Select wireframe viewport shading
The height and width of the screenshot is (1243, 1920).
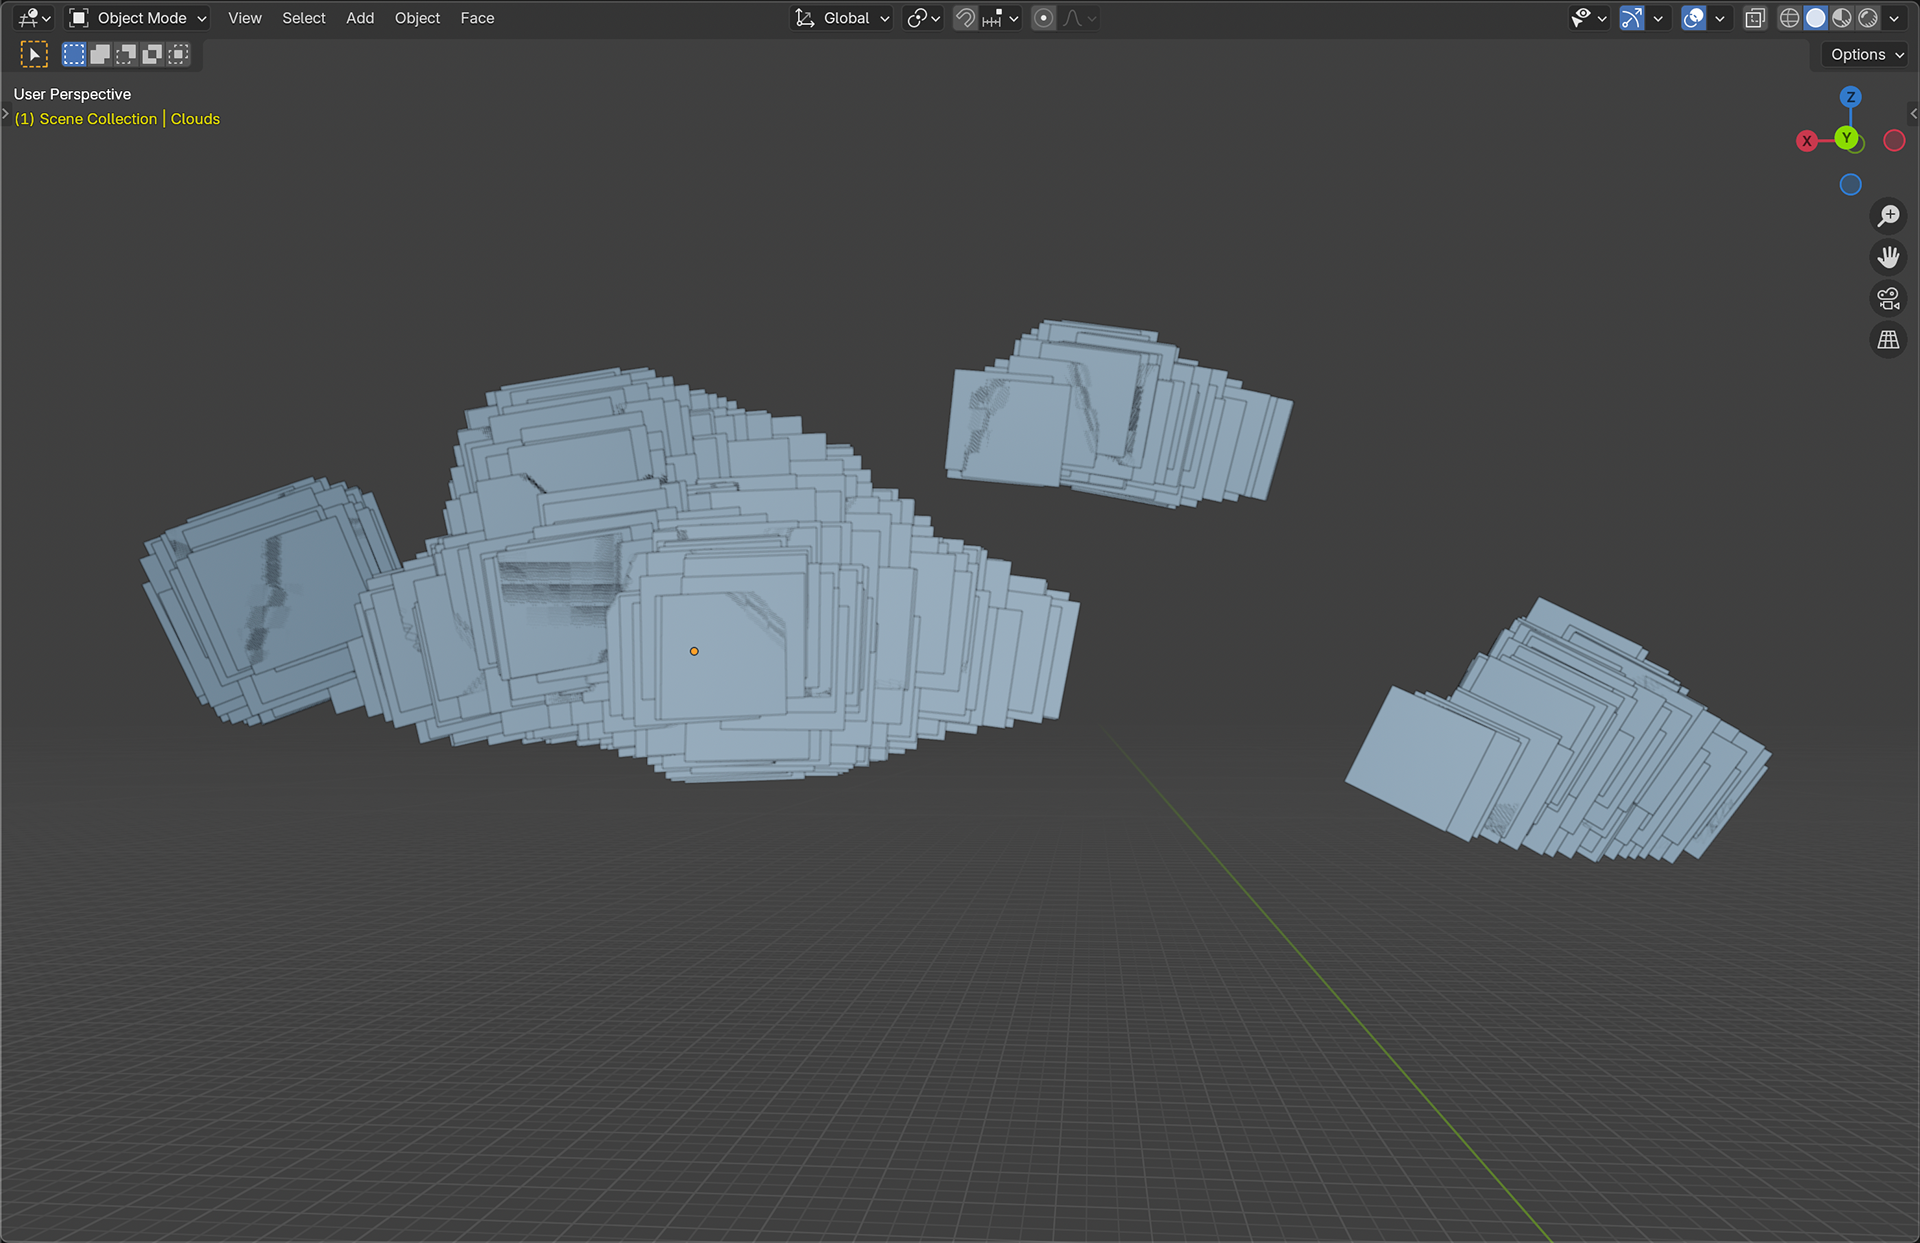pos(1789,18)
